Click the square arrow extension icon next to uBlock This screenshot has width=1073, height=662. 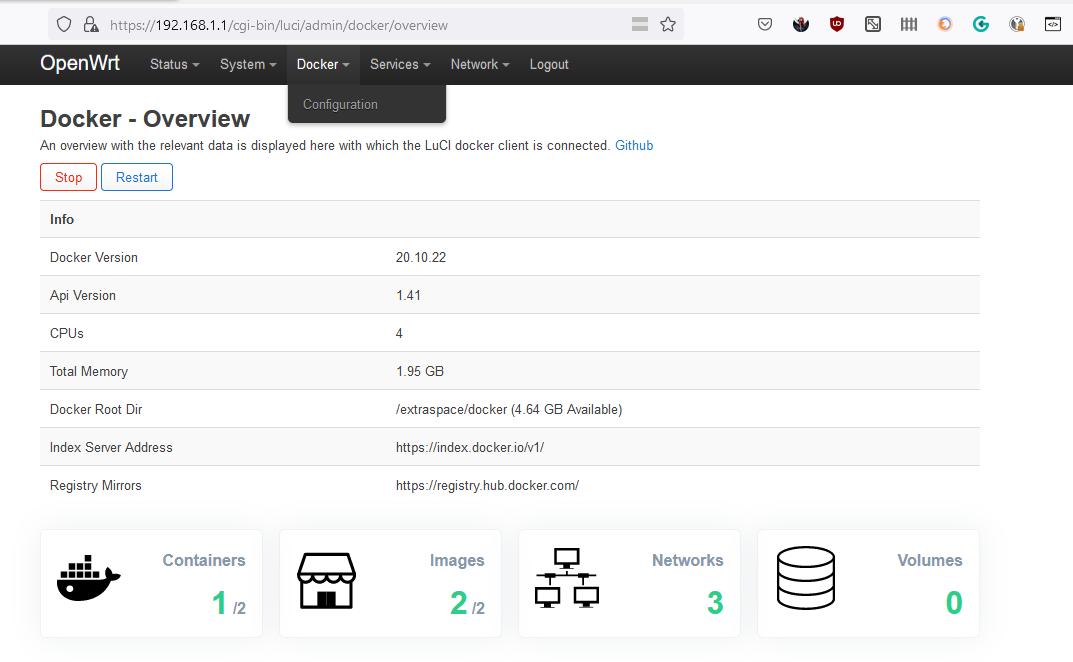point(872,25)
